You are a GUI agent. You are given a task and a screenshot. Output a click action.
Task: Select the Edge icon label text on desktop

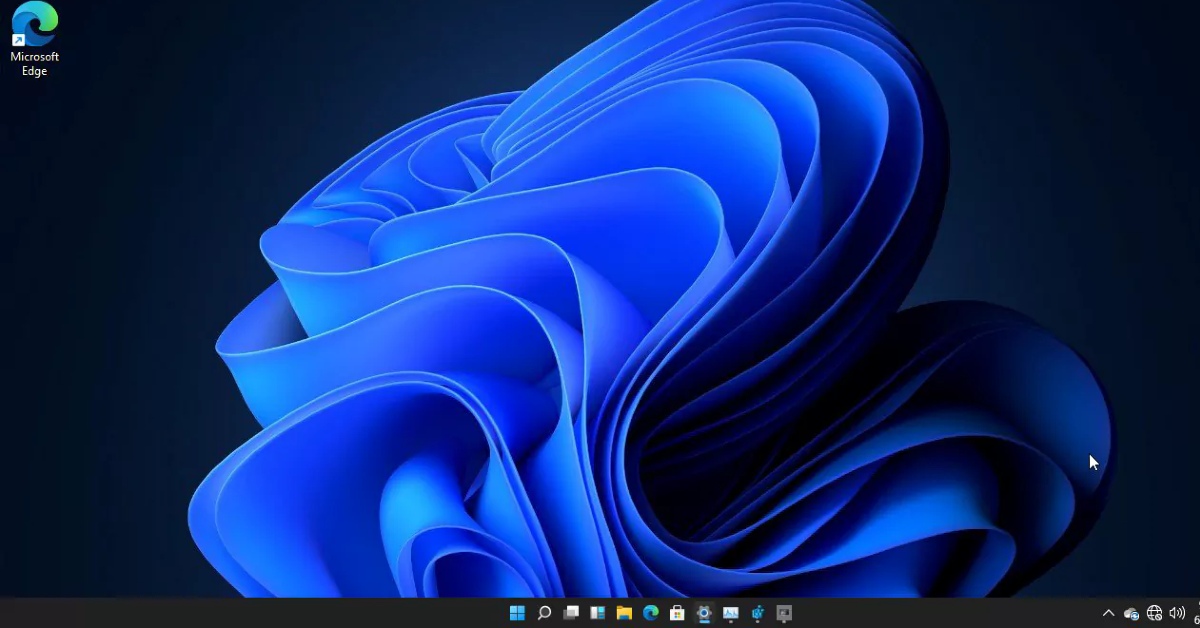[34, 63]
